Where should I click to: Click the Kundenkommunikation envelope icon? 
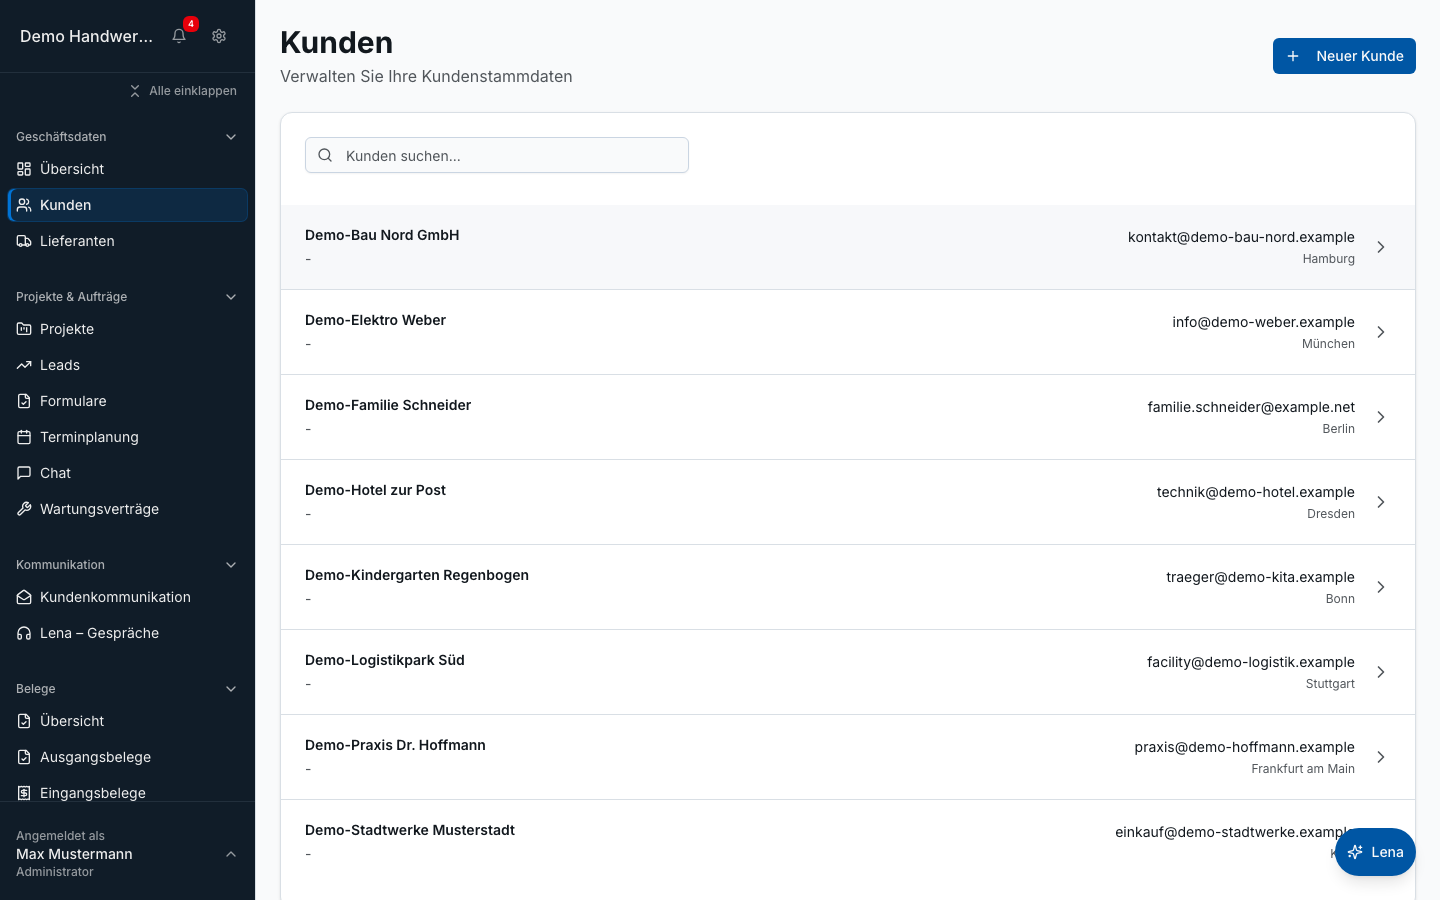point(24,597)
